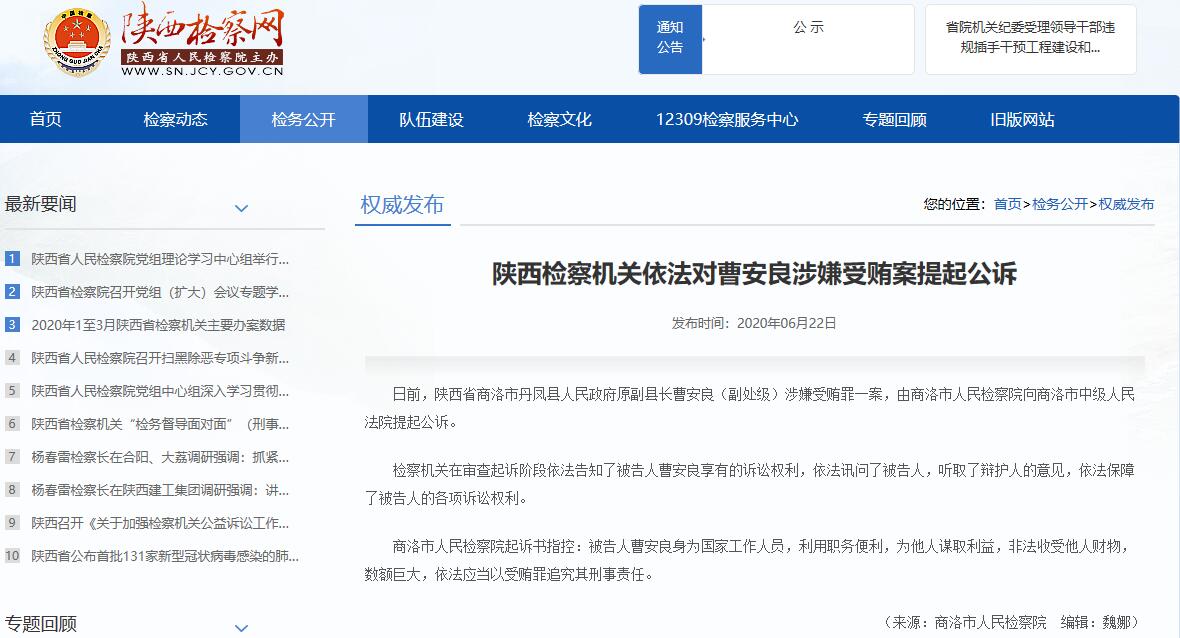Open the 首页 navigation menu item
This screenshot has height=638, width=1180.
click(46, 120)
